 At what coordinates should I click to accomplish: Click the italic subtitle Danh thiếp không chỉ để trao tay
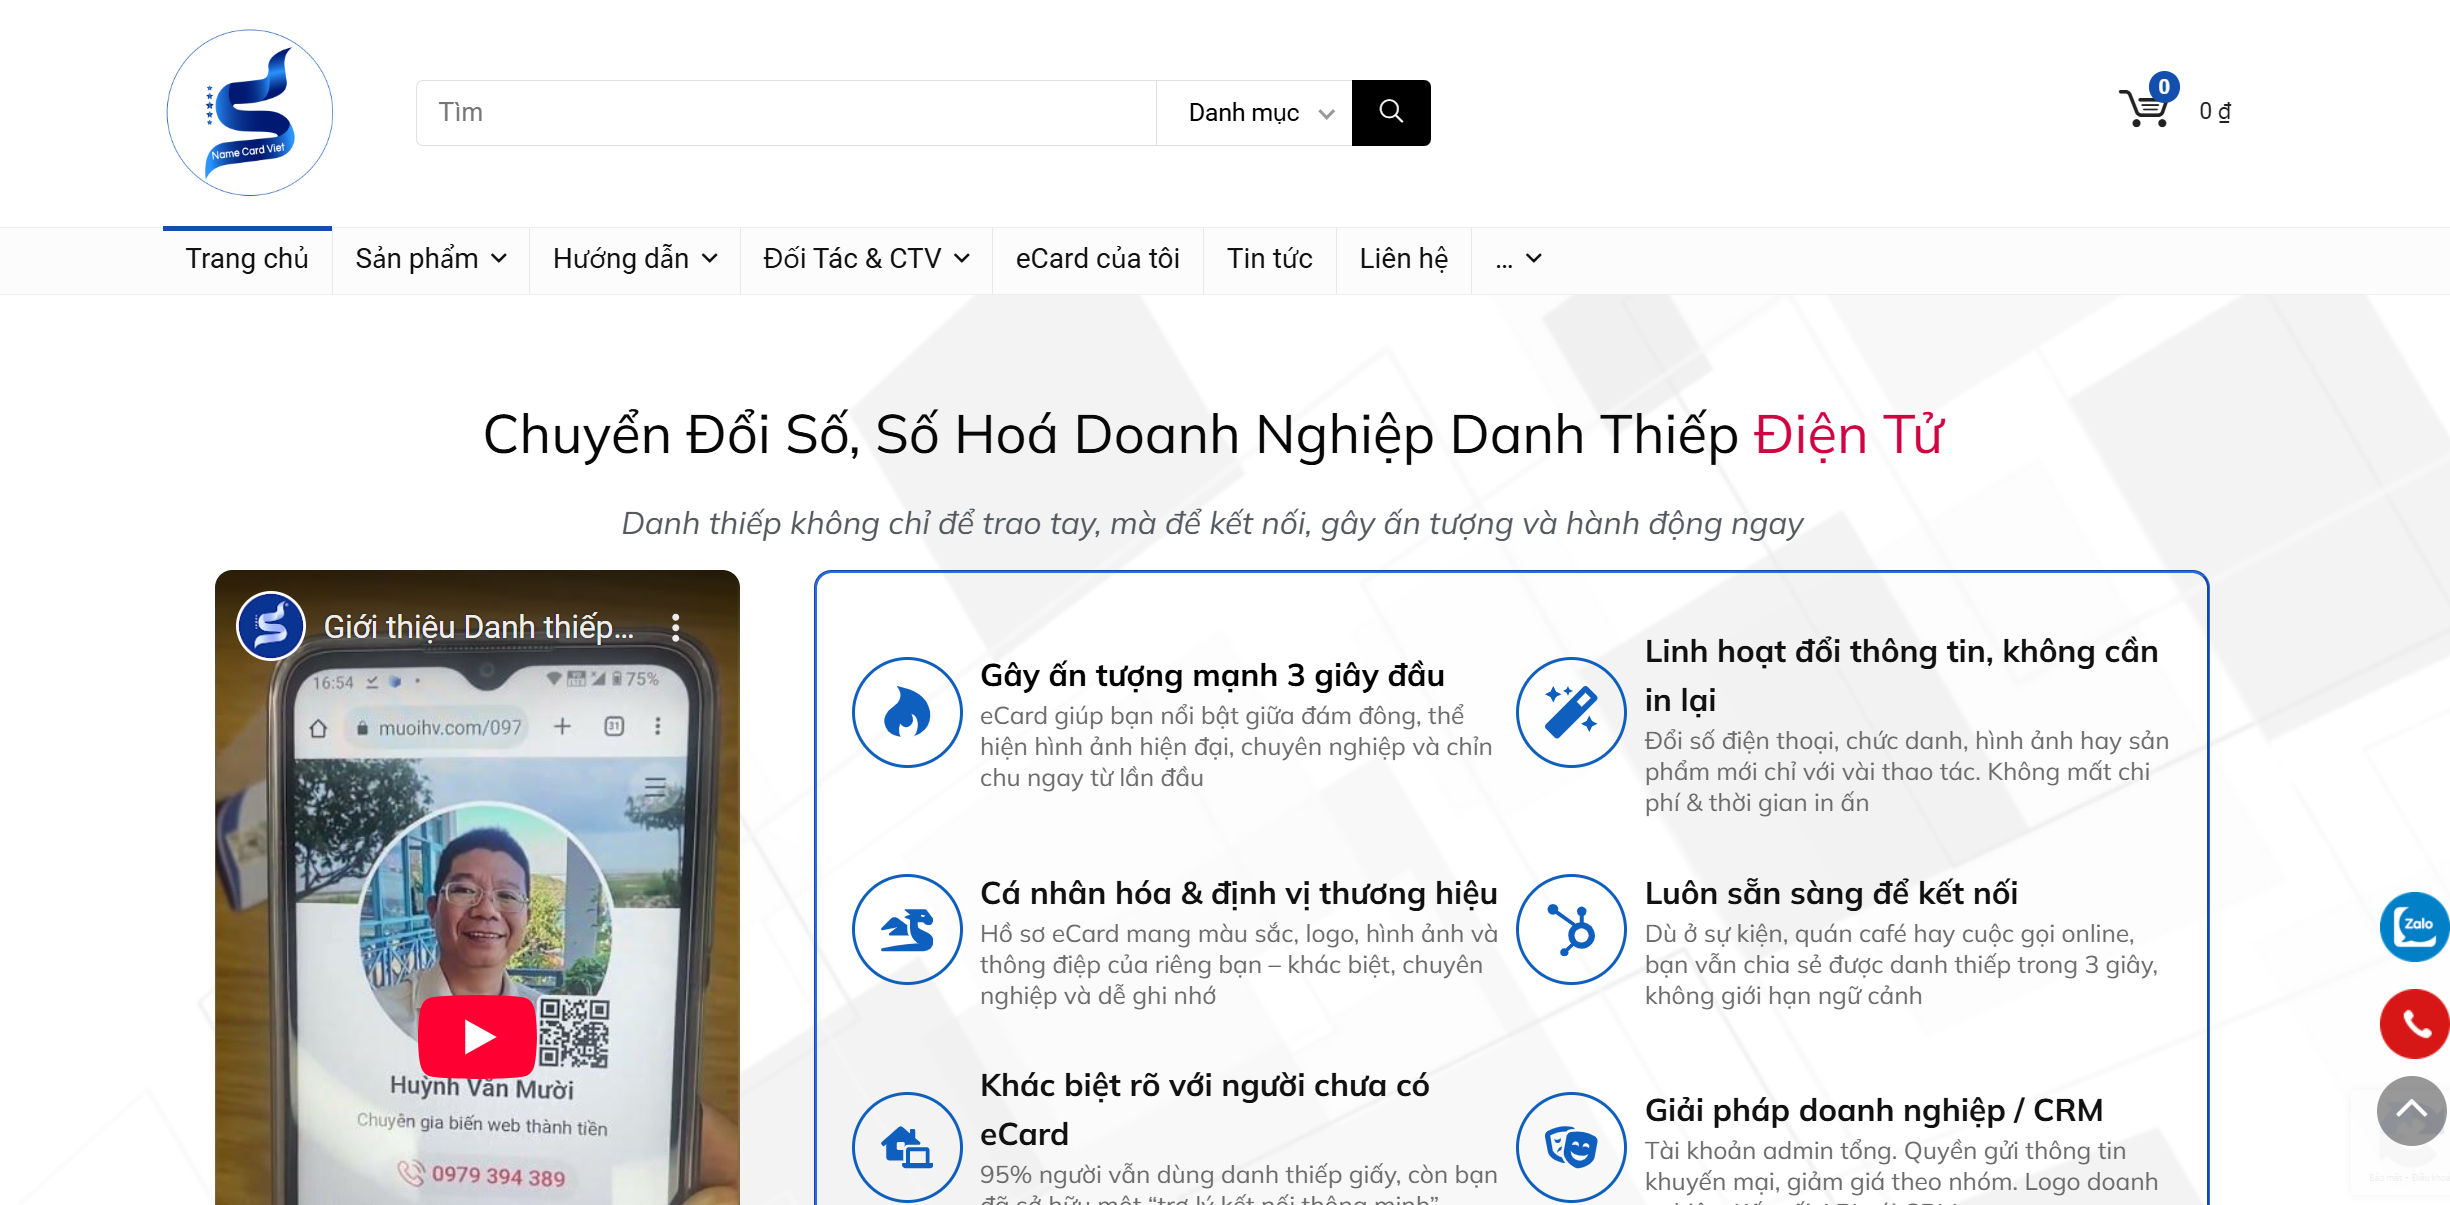point(1212,523)
